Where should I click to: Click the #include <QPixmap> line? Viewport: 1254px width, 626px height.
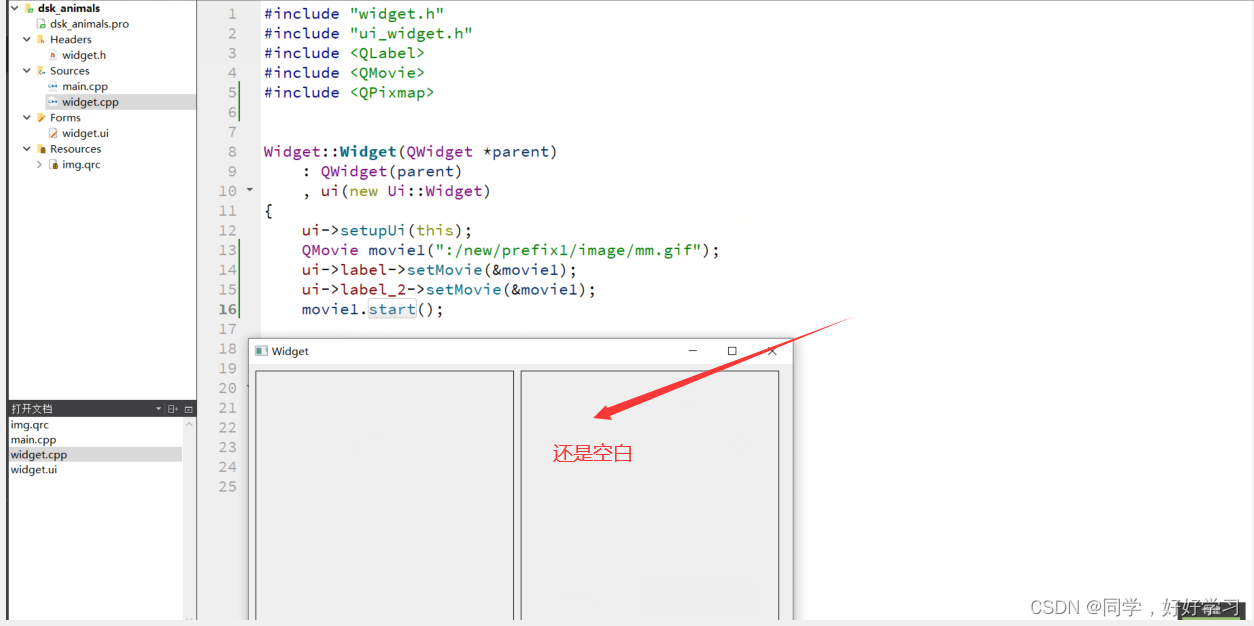[x=349, y=92]
